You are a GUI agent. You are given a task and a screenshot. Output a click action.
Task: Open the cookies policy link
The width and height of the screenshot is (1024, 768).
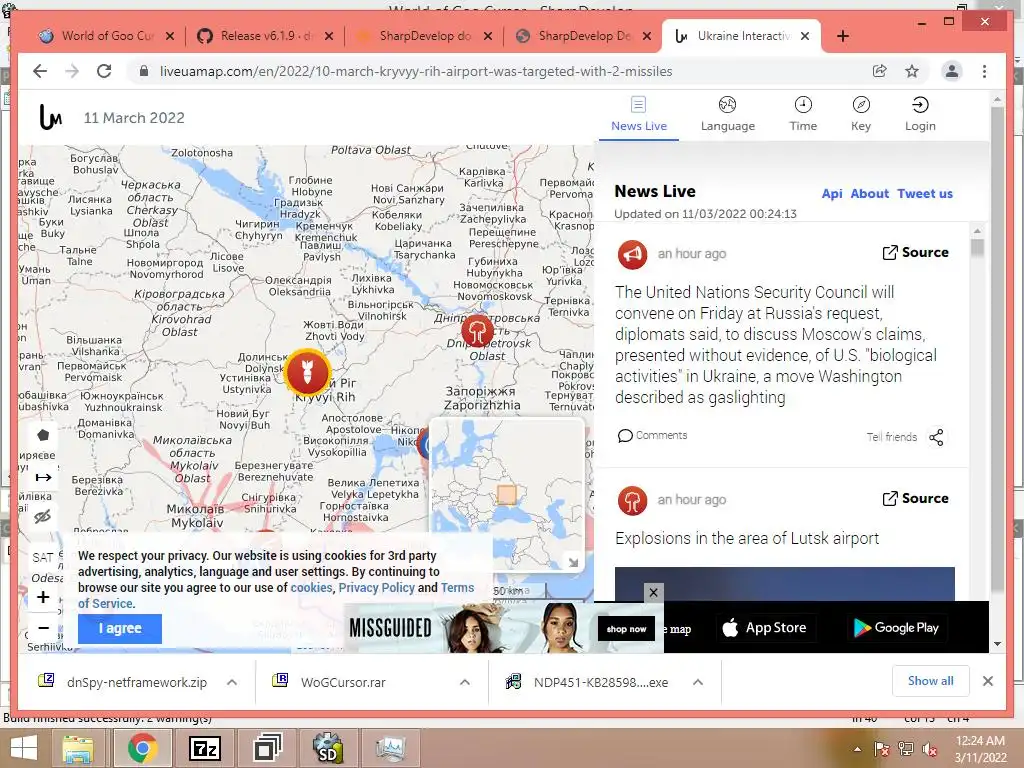(311, 587)
